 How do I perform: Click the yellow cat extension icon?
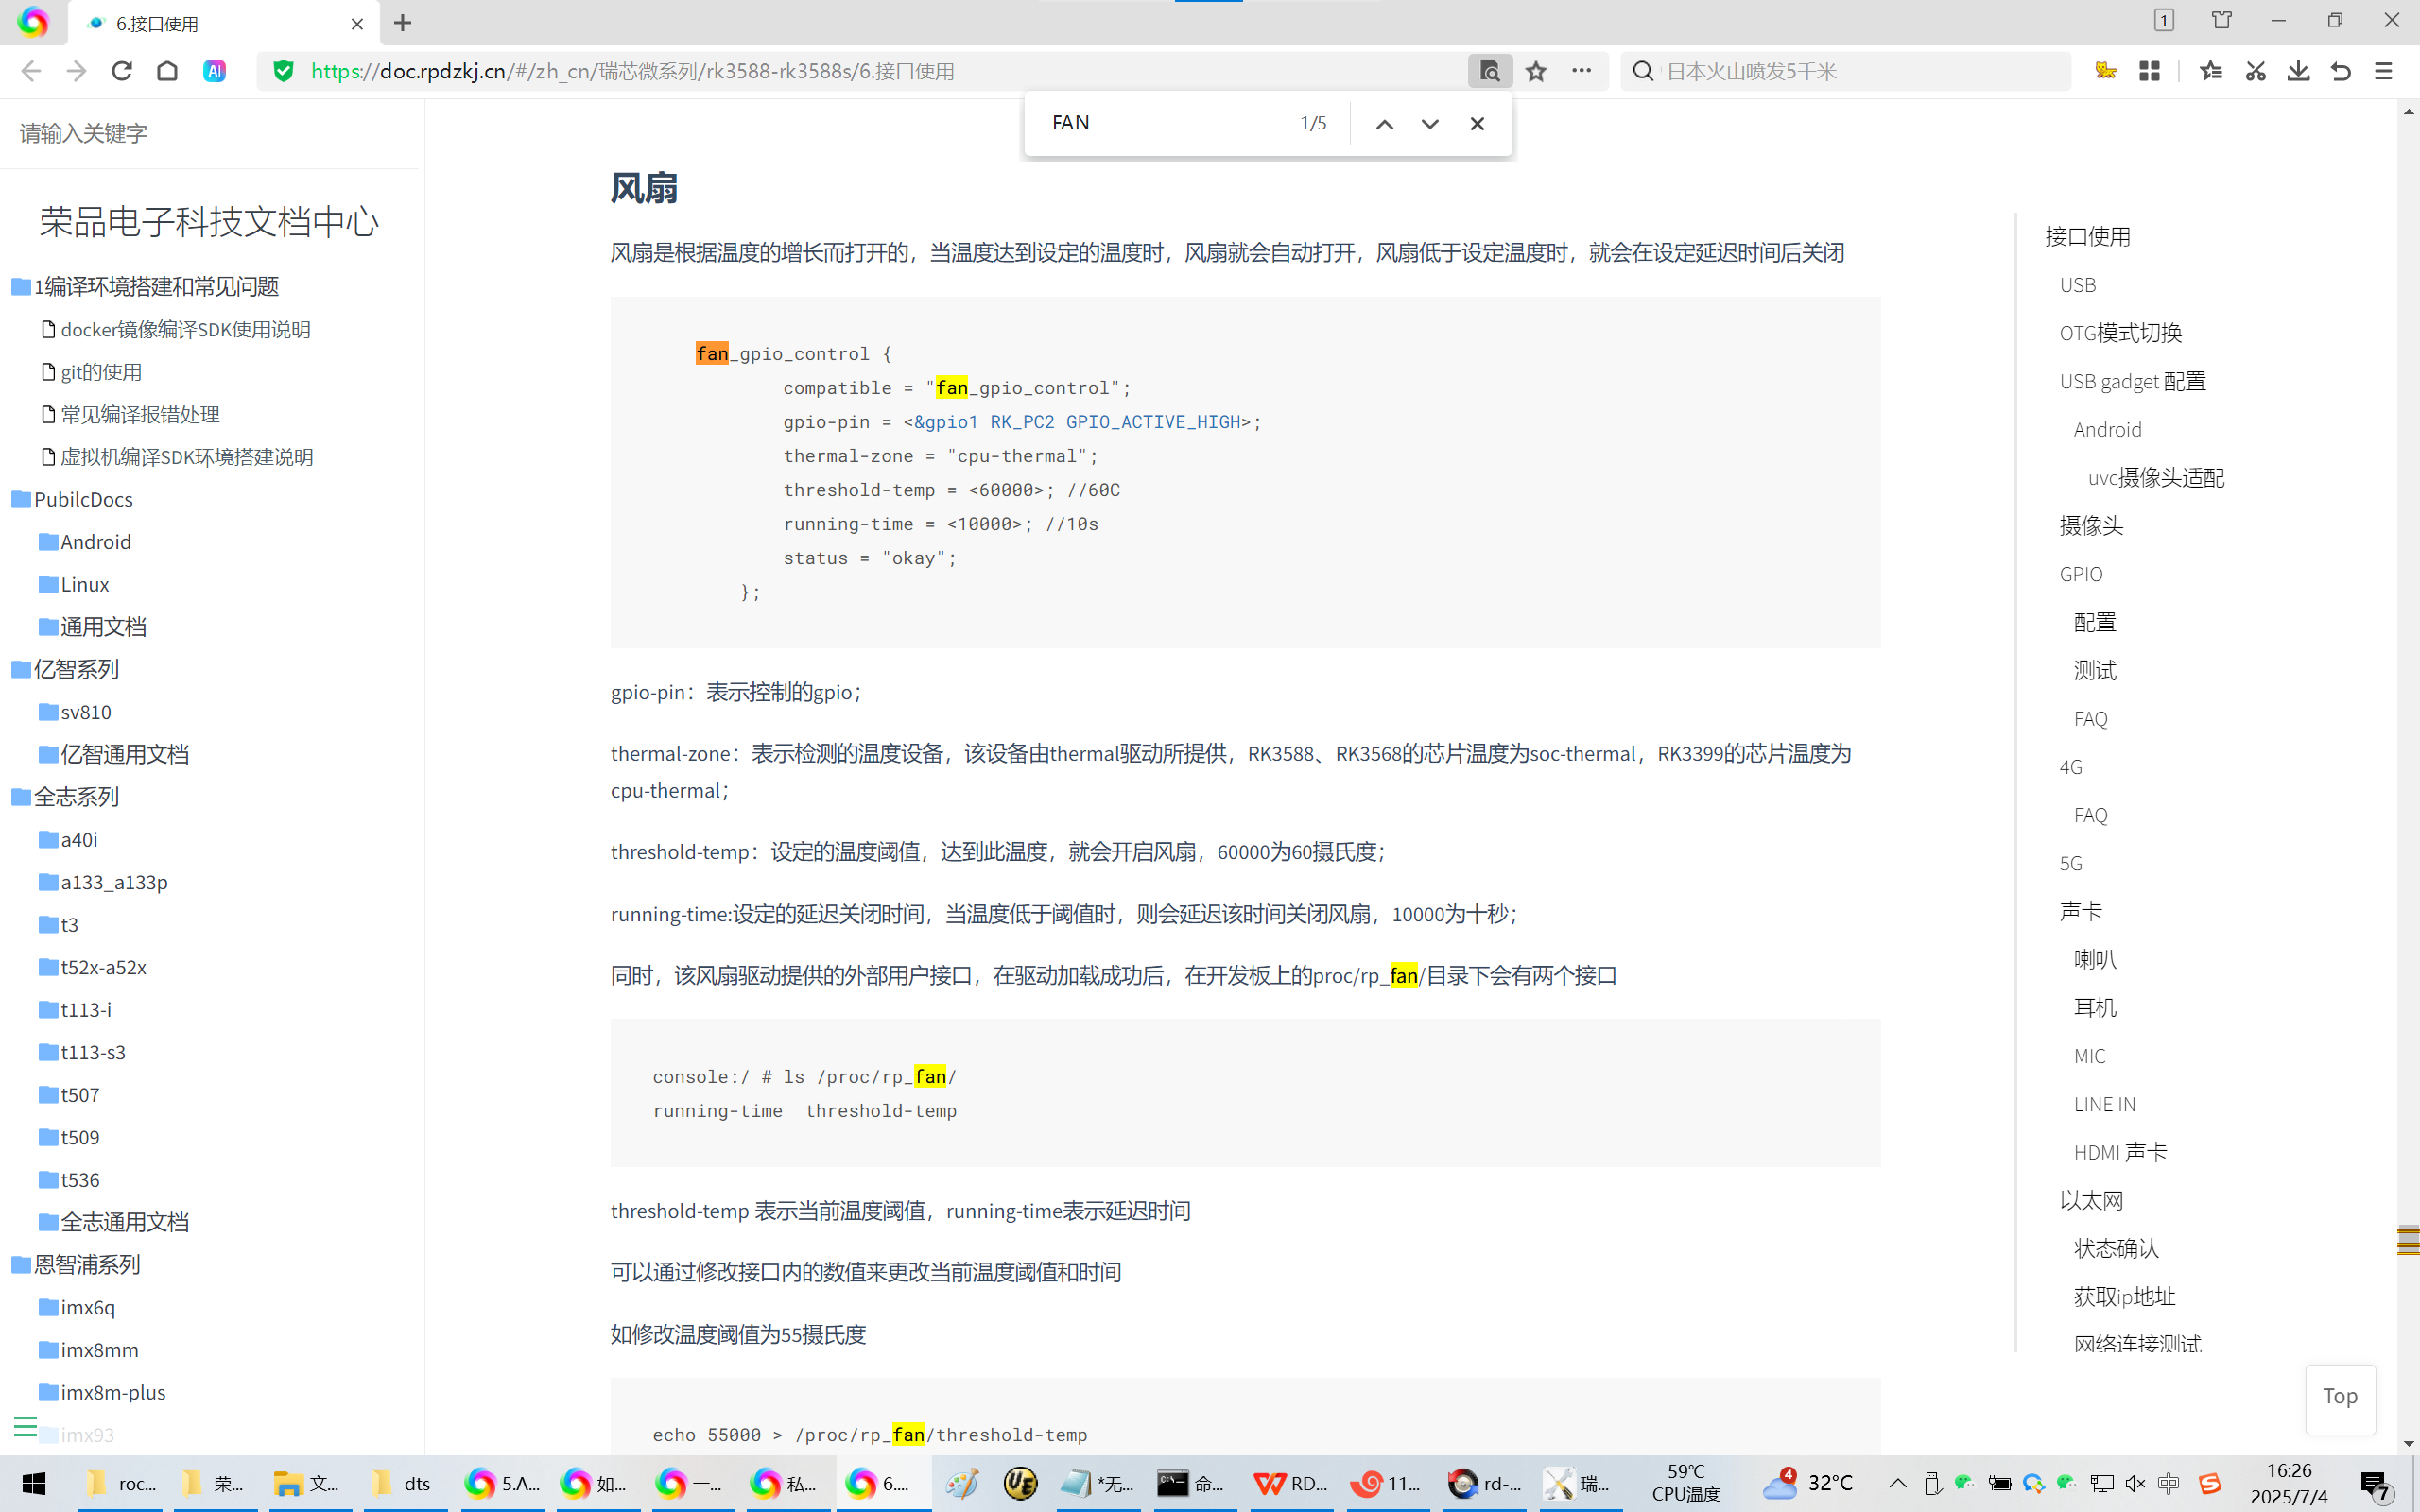(2105, 71)
